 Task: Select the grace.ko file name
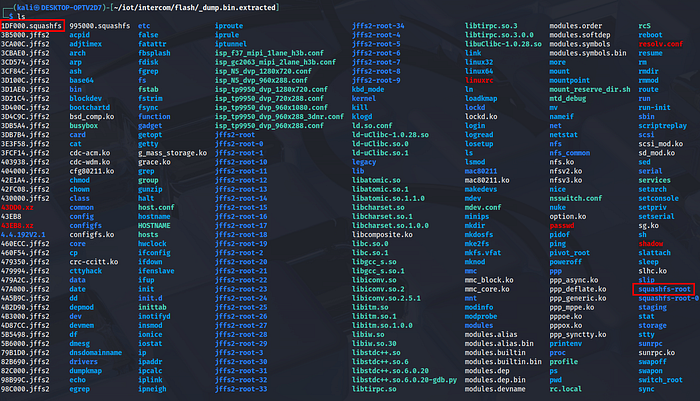(x=154, y=162)
